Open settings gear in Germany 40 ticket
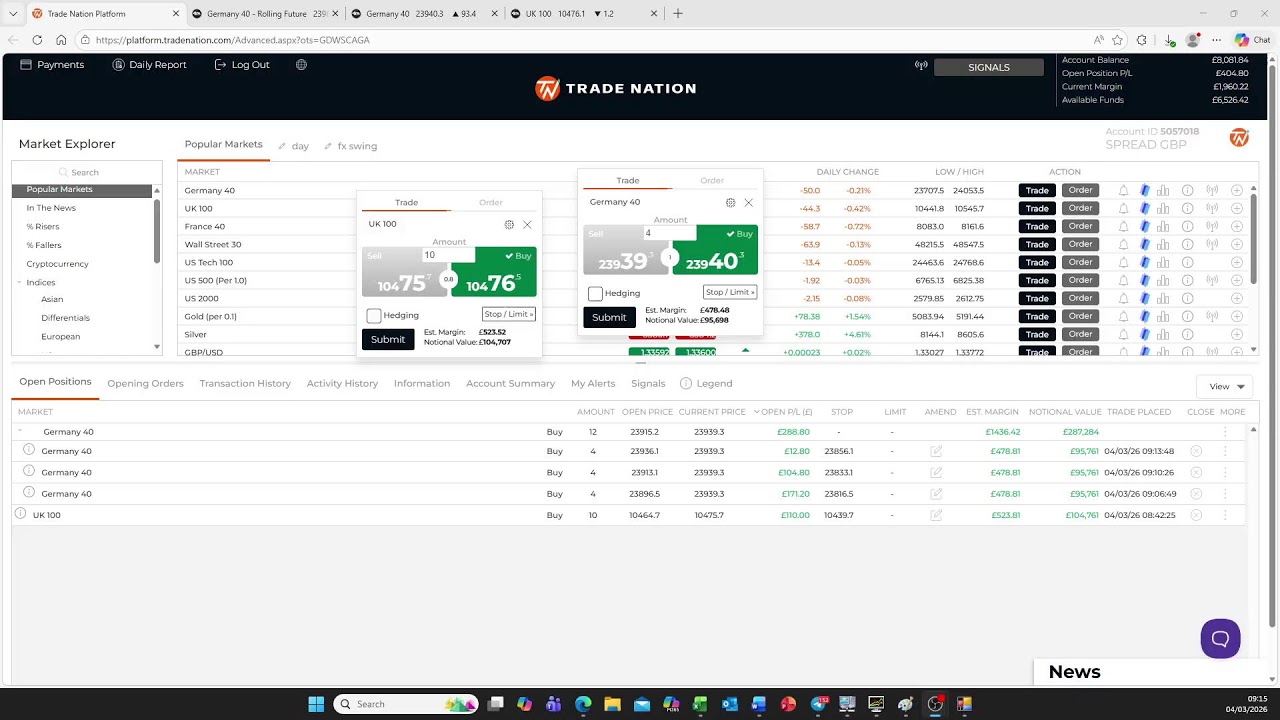This screenshot has height=720, width=1280. pos(730,203)
